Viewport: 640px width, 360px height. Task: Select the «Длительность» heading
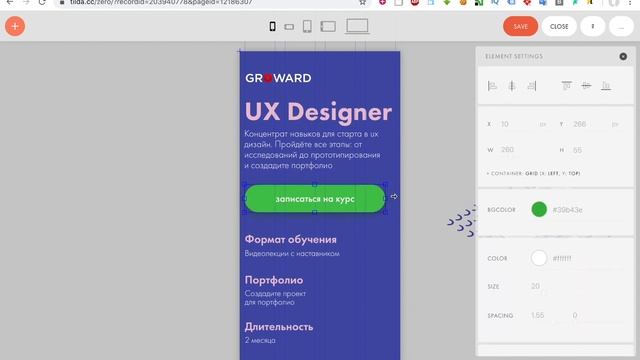coord(279,327)
